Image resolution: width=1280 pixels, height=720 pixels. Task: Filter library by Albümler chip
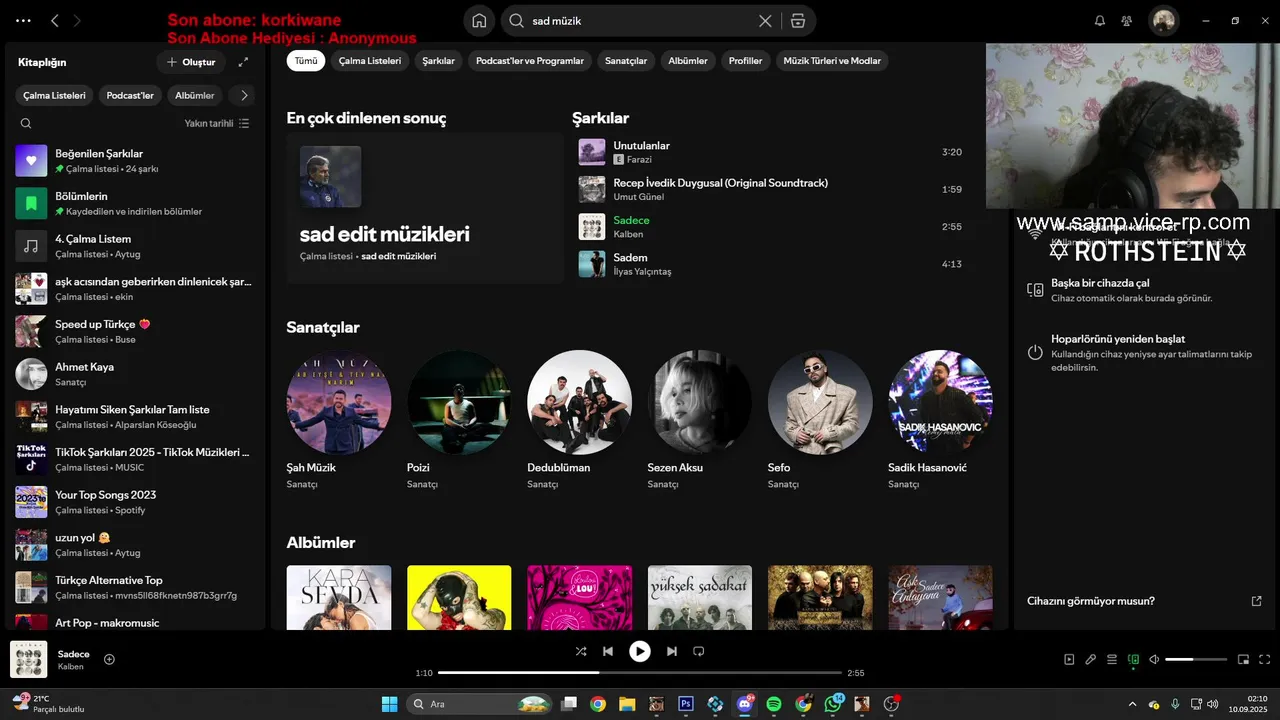point(195,96)
